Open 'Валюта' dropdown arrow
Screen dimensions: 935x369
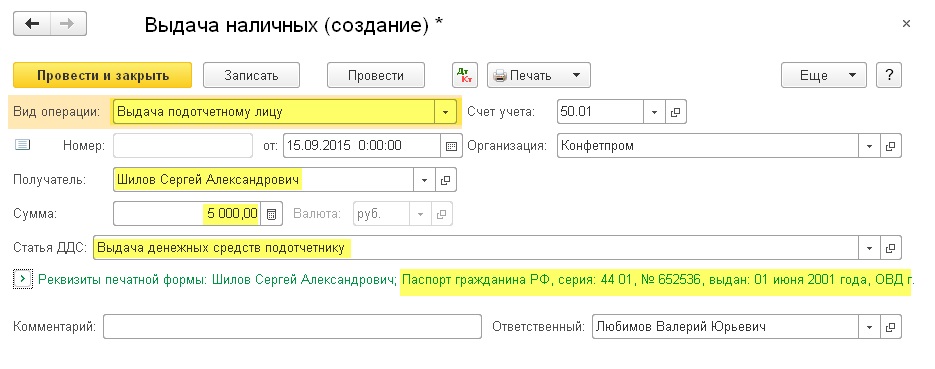(x=421, y=214)
